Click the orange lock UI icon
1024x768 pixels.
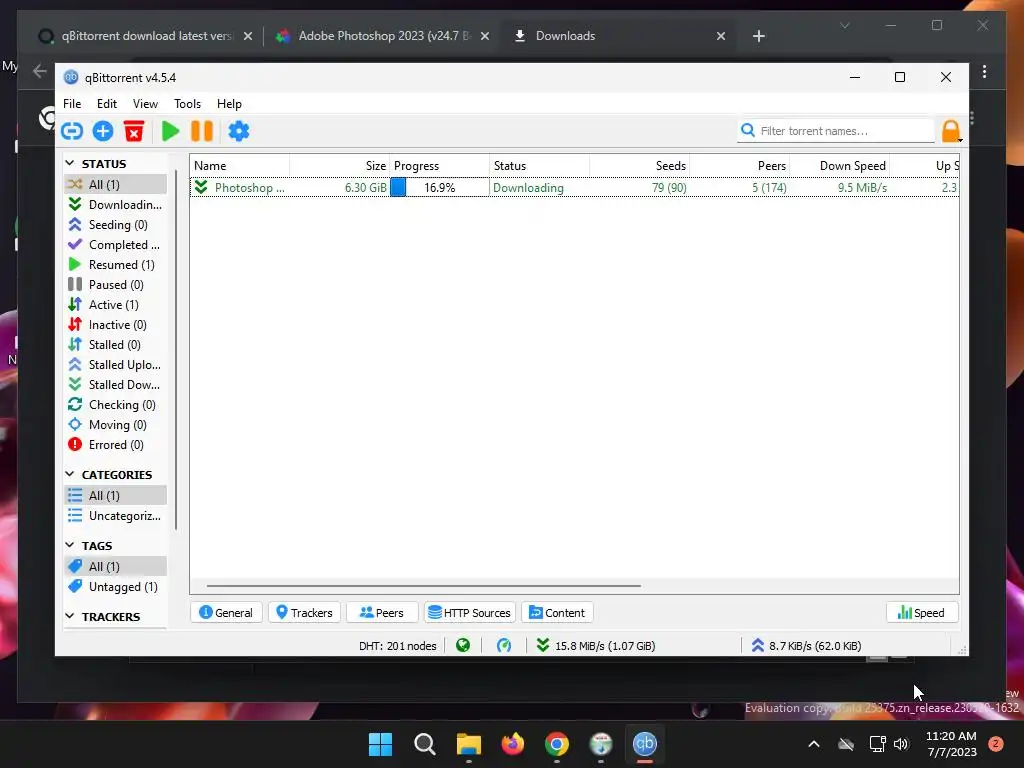tap(951, 131)
